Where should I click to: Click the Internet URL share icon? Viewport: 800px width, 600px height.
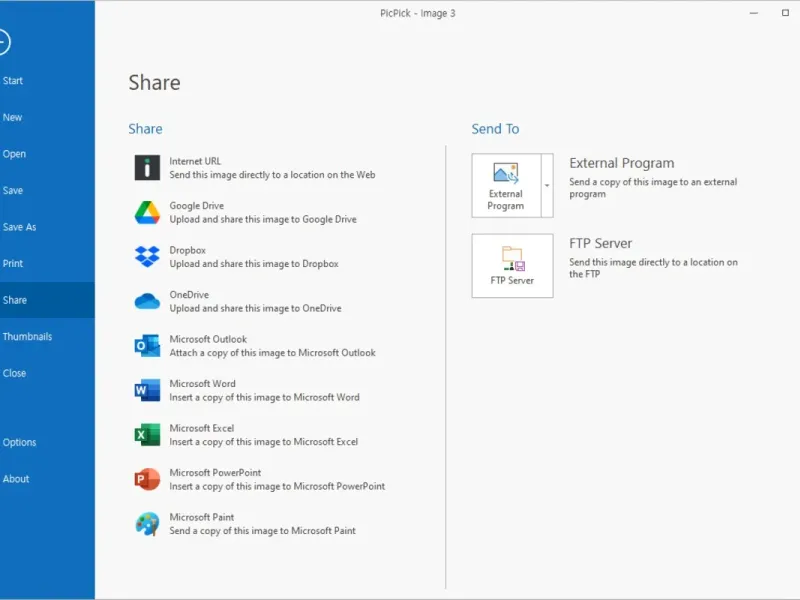click(147, 168)
